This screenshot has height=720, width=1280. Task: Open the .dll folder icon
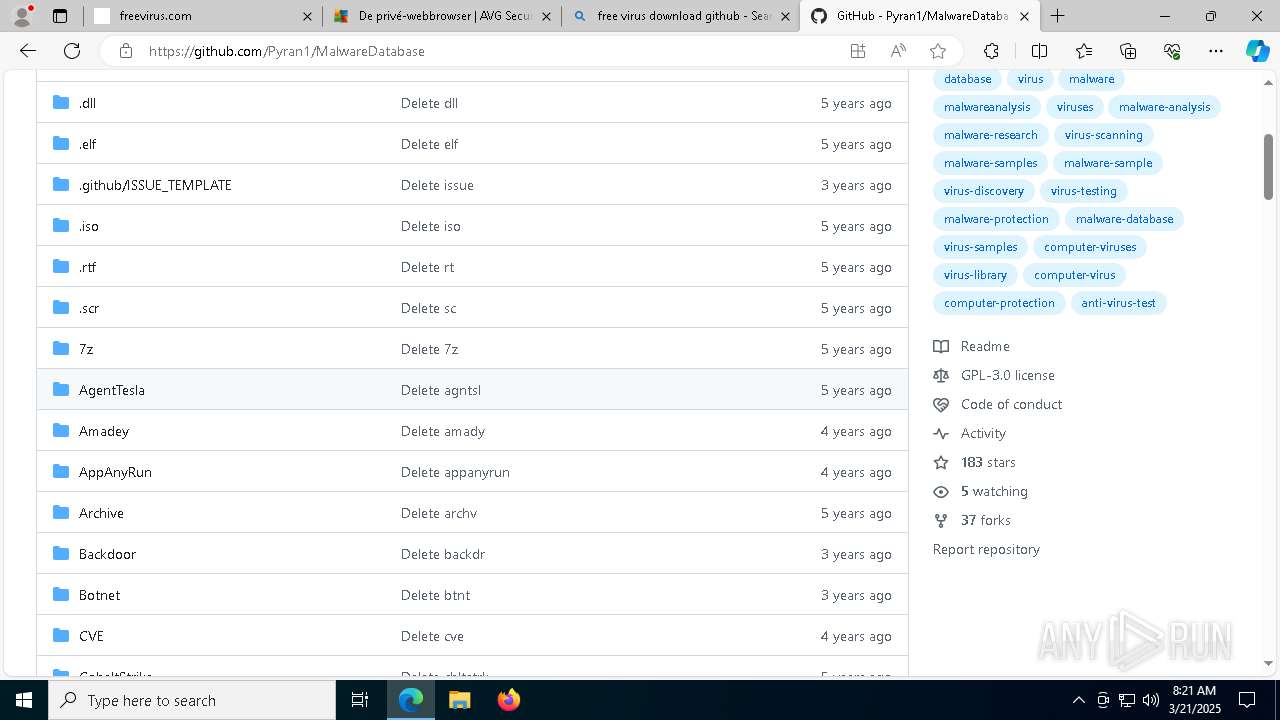point(61,102)
